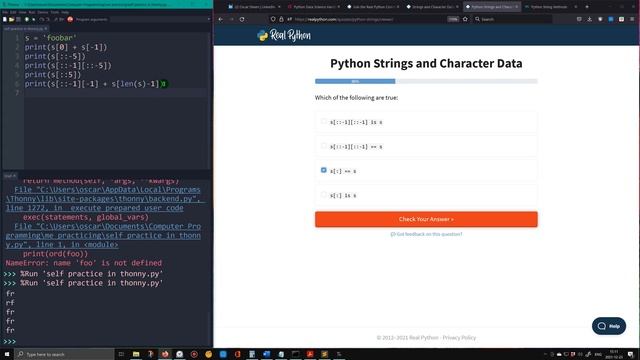Switch to Python Data Science browser tab

313,7
